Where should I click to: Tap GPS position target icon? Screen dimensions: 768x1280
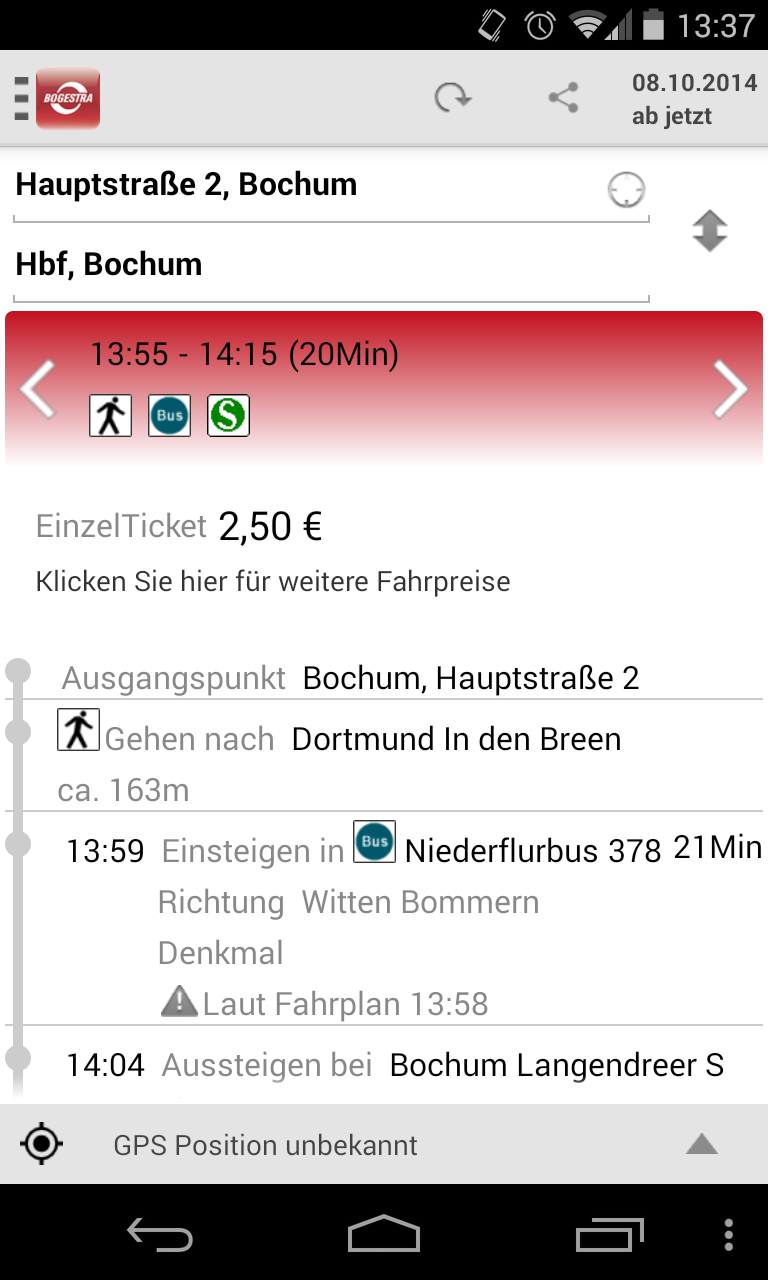point(42,1144)
